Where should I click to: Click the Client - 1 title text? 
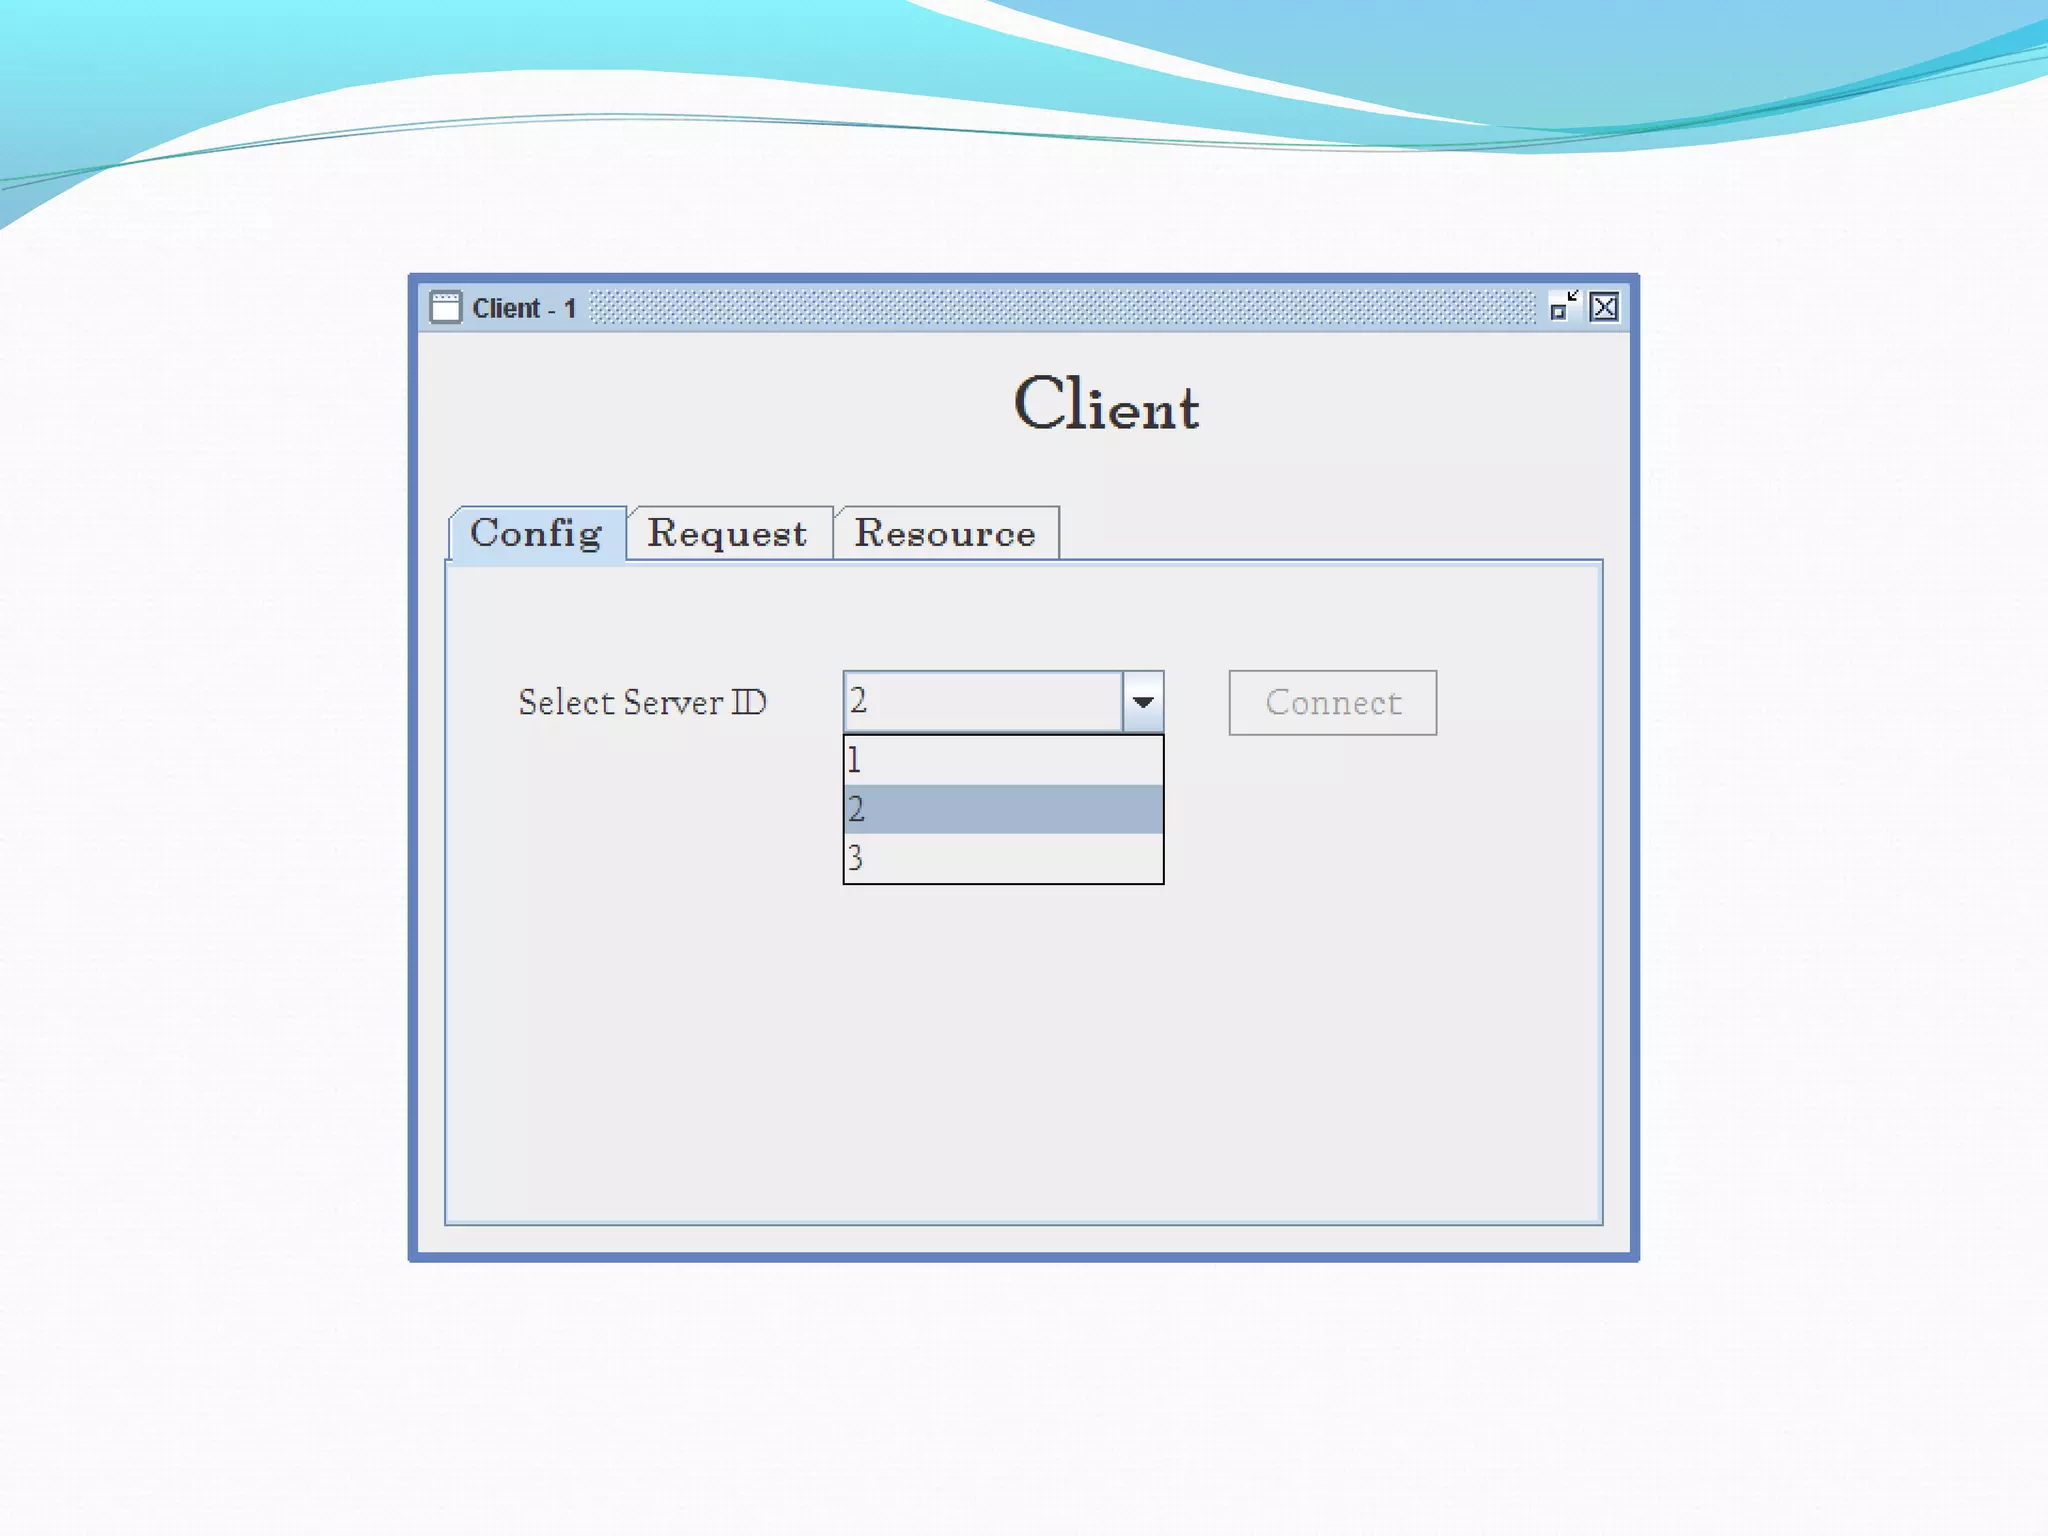524,308
